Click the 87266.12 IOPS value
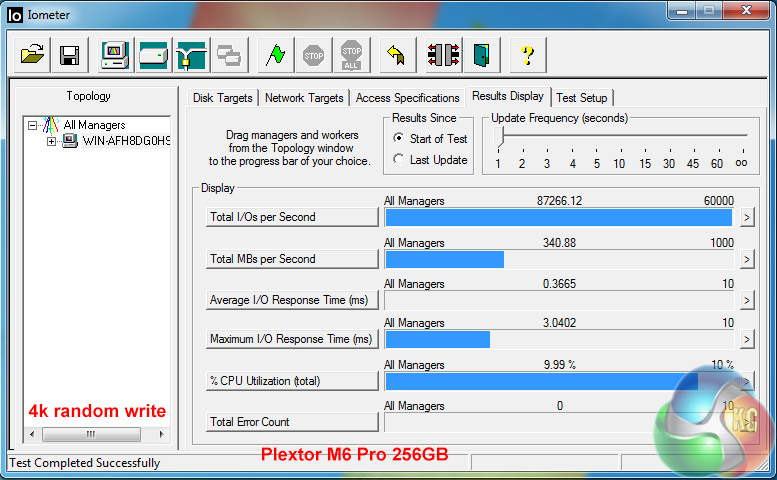 [x=559, y=201]
